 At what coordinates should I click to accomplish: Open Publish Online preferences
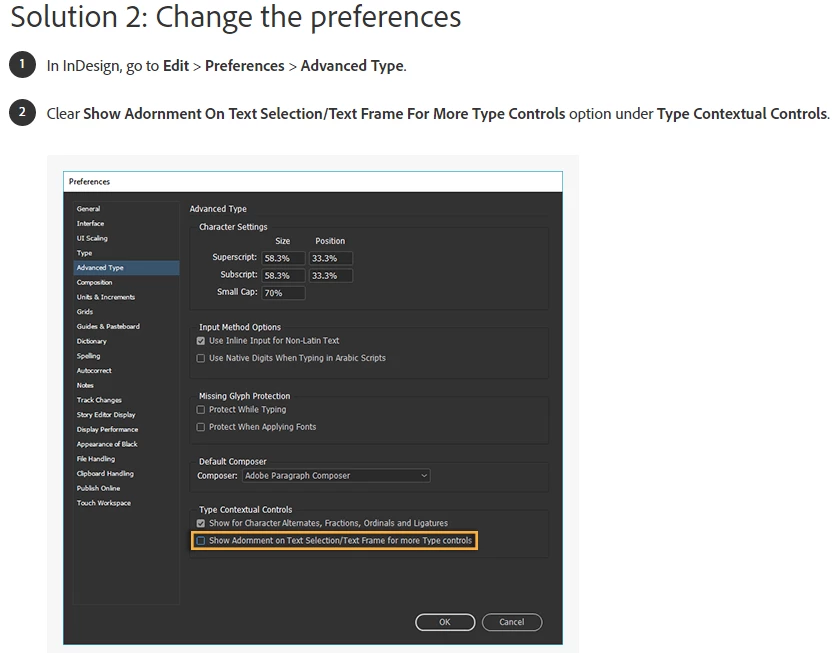98,488
